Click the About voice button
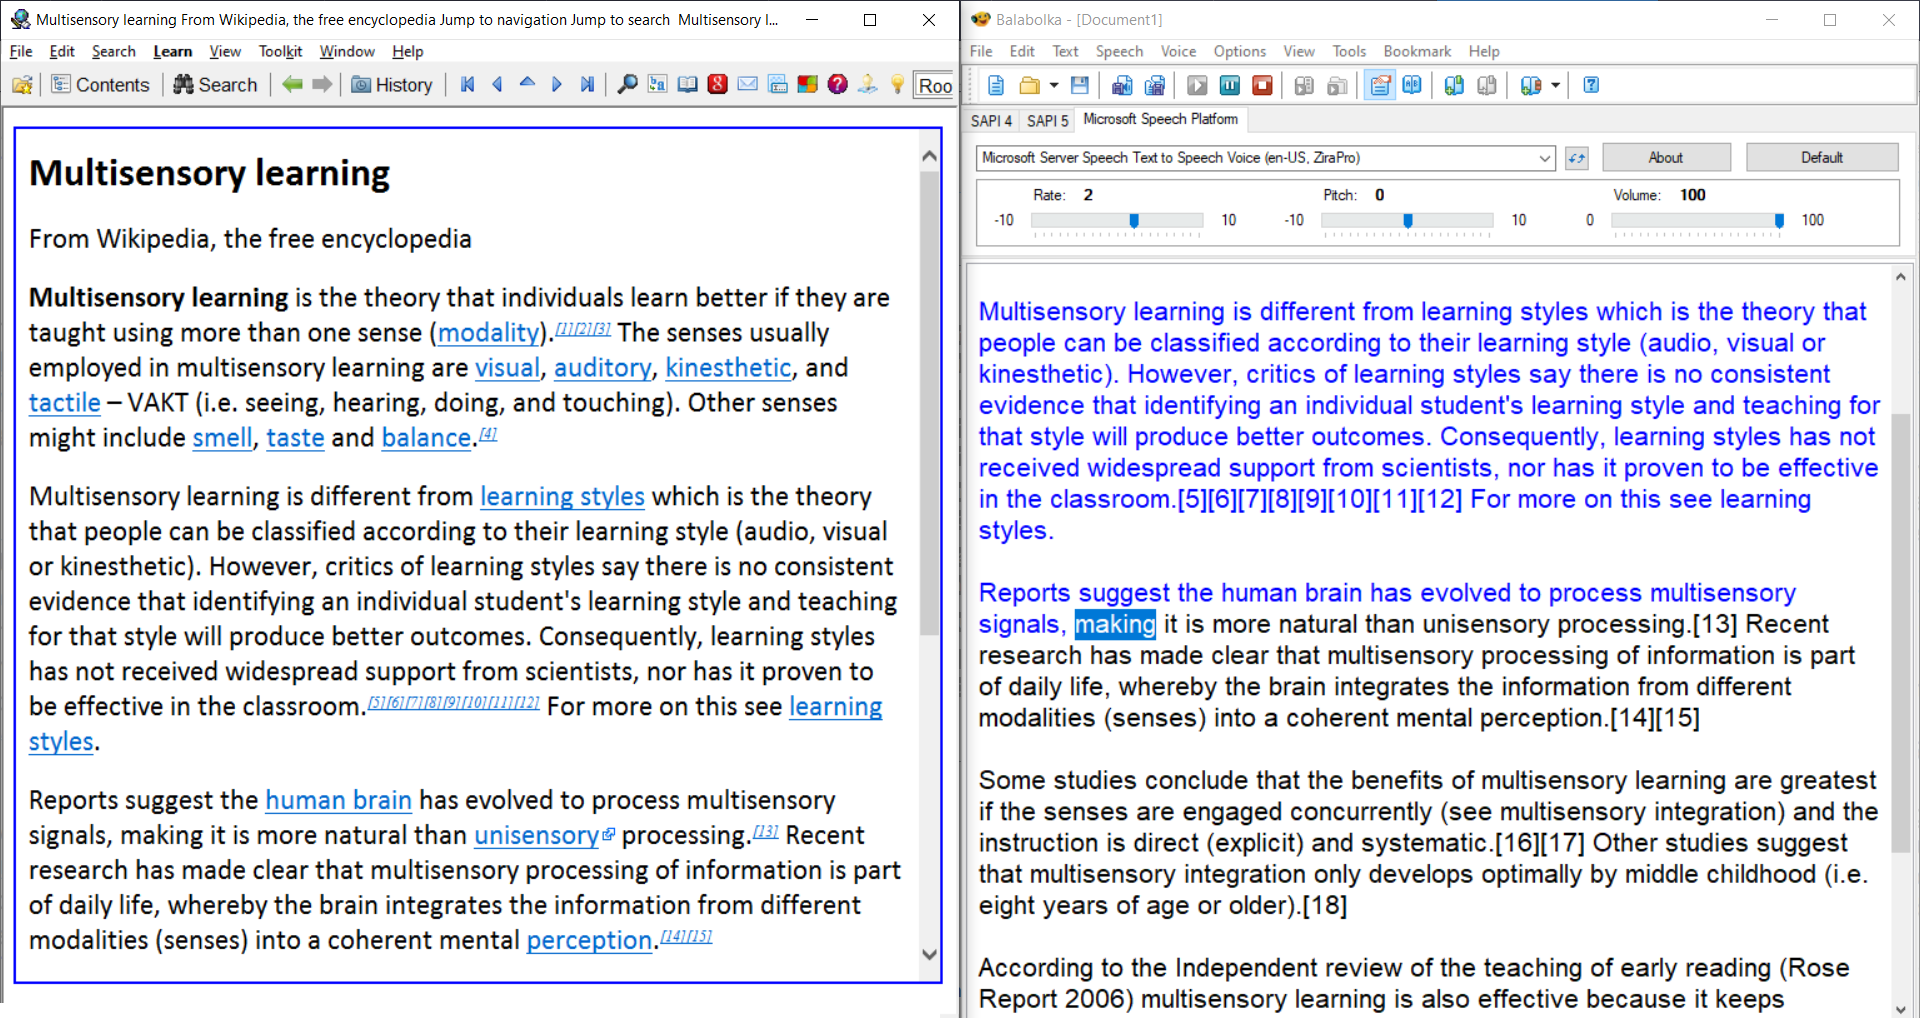The width and height of the screenshot is (1920, 1018). click(x=1666, y=158)
